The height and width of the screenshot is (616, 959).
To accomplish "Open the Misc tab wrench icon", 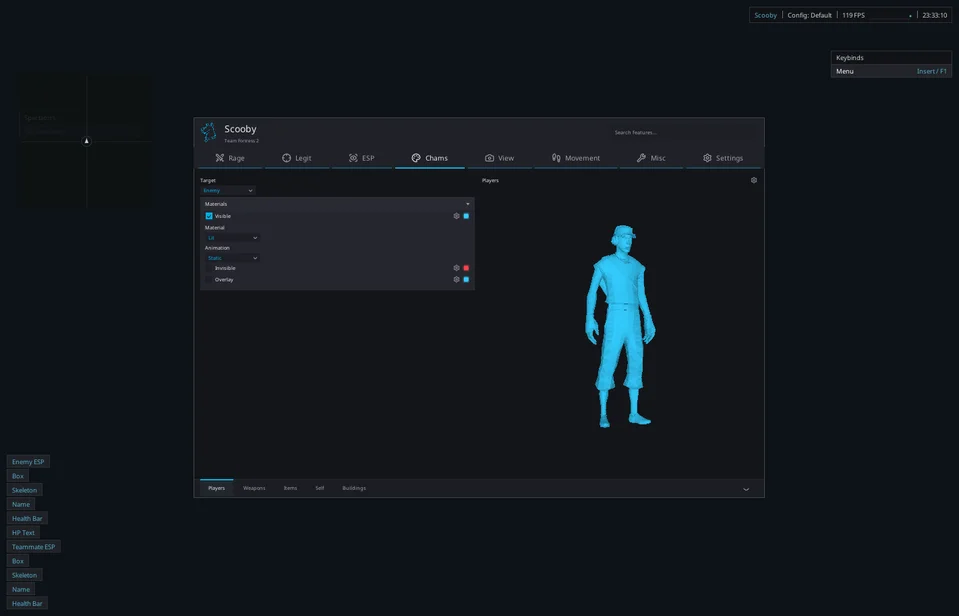I will (641, 158).
